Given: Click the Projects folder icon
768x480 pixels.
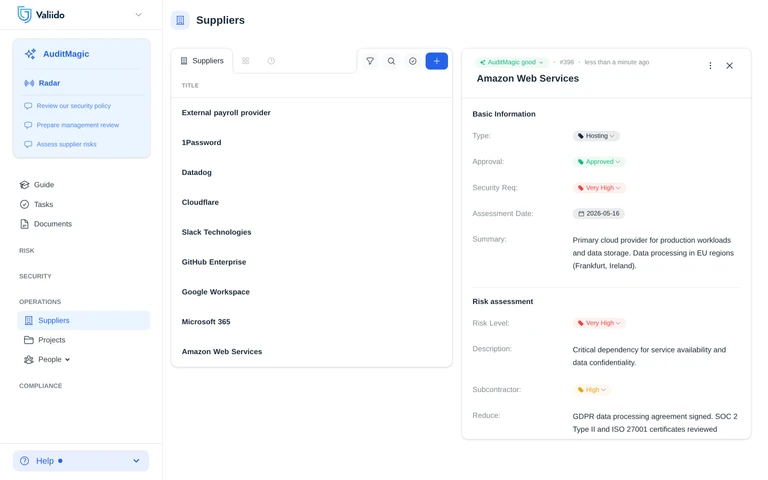Looking at the screenshot, I should [29, 340].
